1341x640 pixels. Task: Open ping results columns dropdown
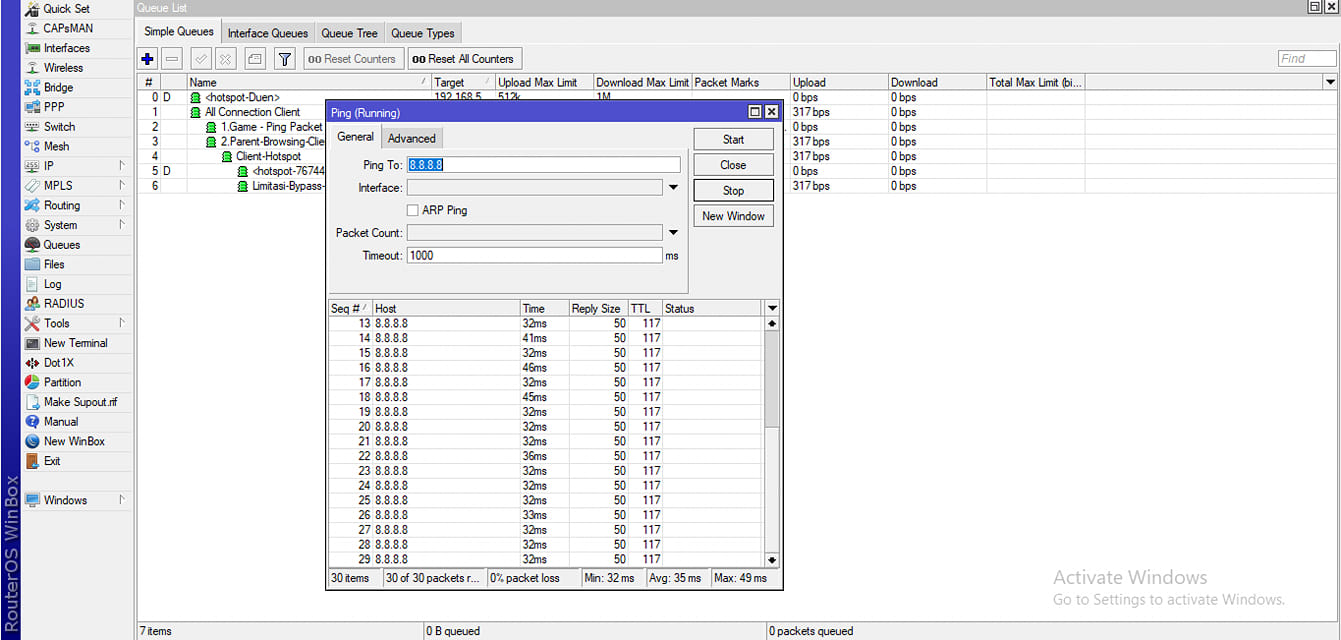tap(771, 308)
